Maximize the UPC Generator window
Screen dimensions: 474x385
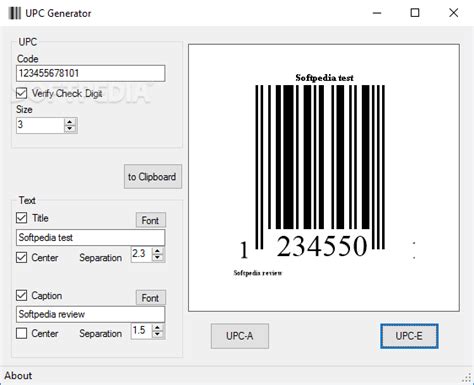click(x=415, y=13)
